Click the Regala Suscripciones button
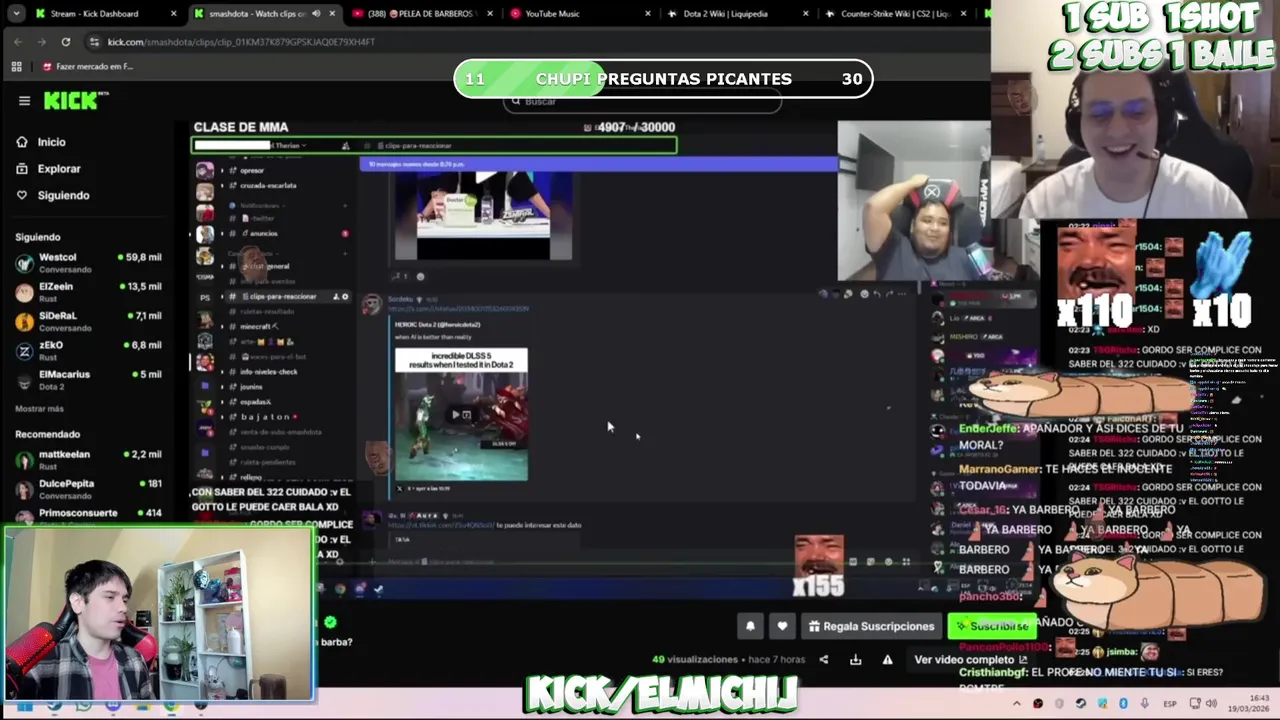The image size is (1280, 720). 871,626
